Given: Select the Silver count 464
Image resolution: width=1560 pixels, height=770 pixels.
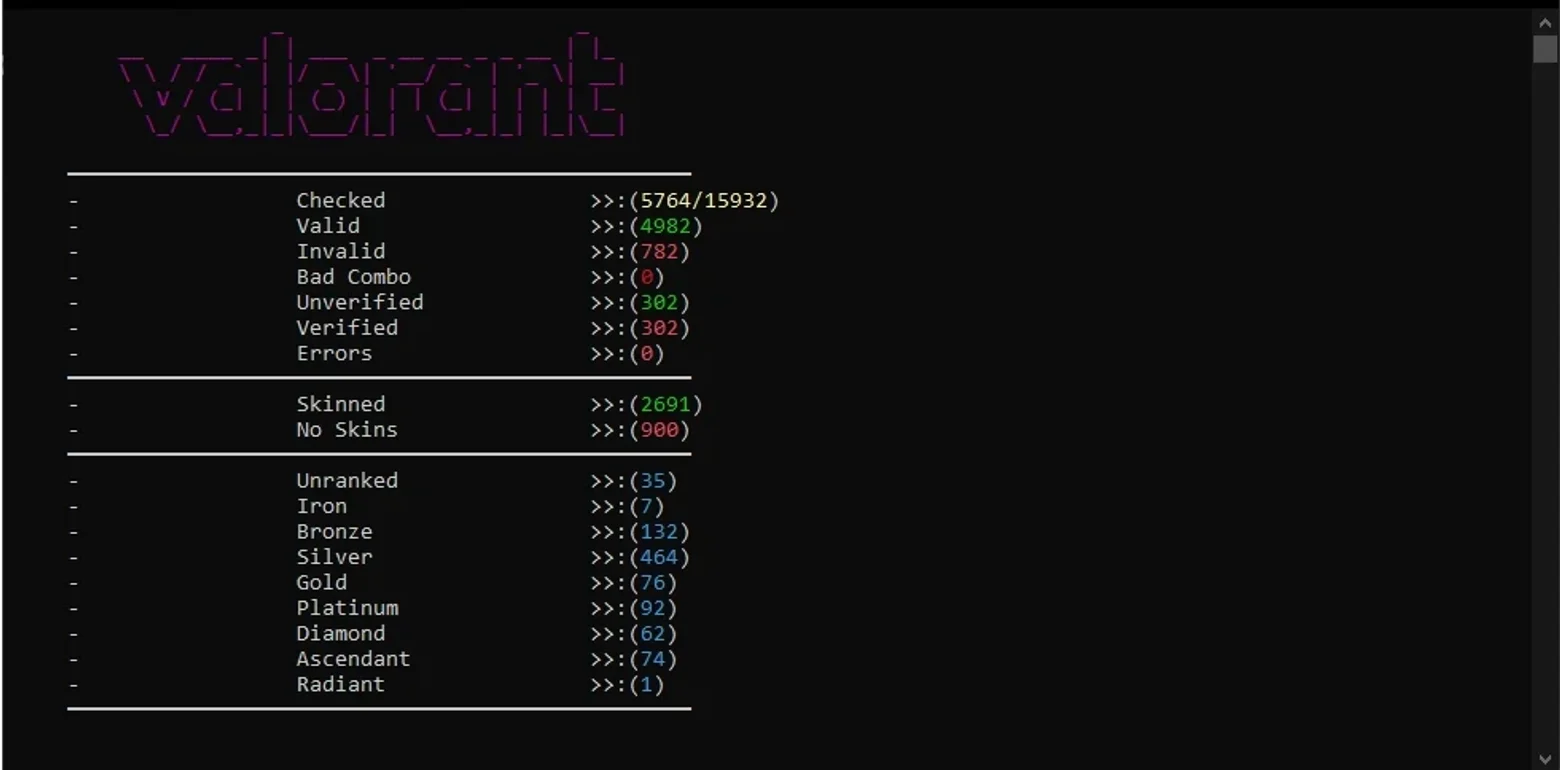Looking at the screenshot, I should (x=659, y=557).
